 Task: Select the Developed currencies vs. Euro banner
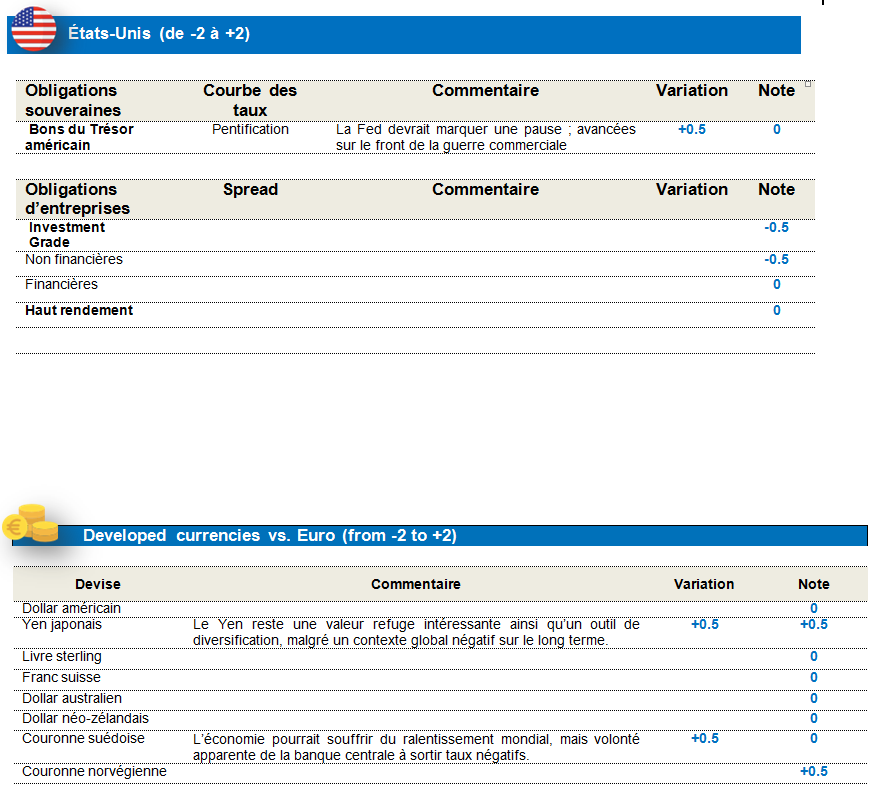470,536
